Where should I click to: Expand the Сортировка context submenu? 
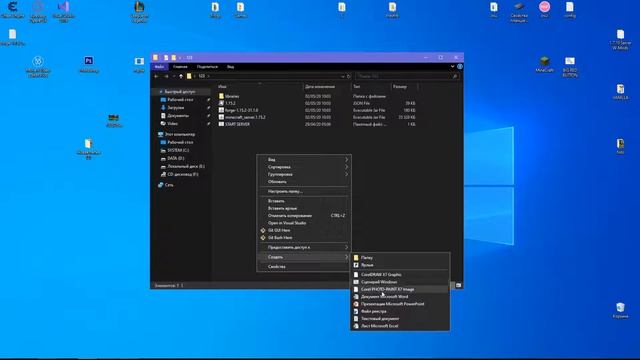(304, 167)
